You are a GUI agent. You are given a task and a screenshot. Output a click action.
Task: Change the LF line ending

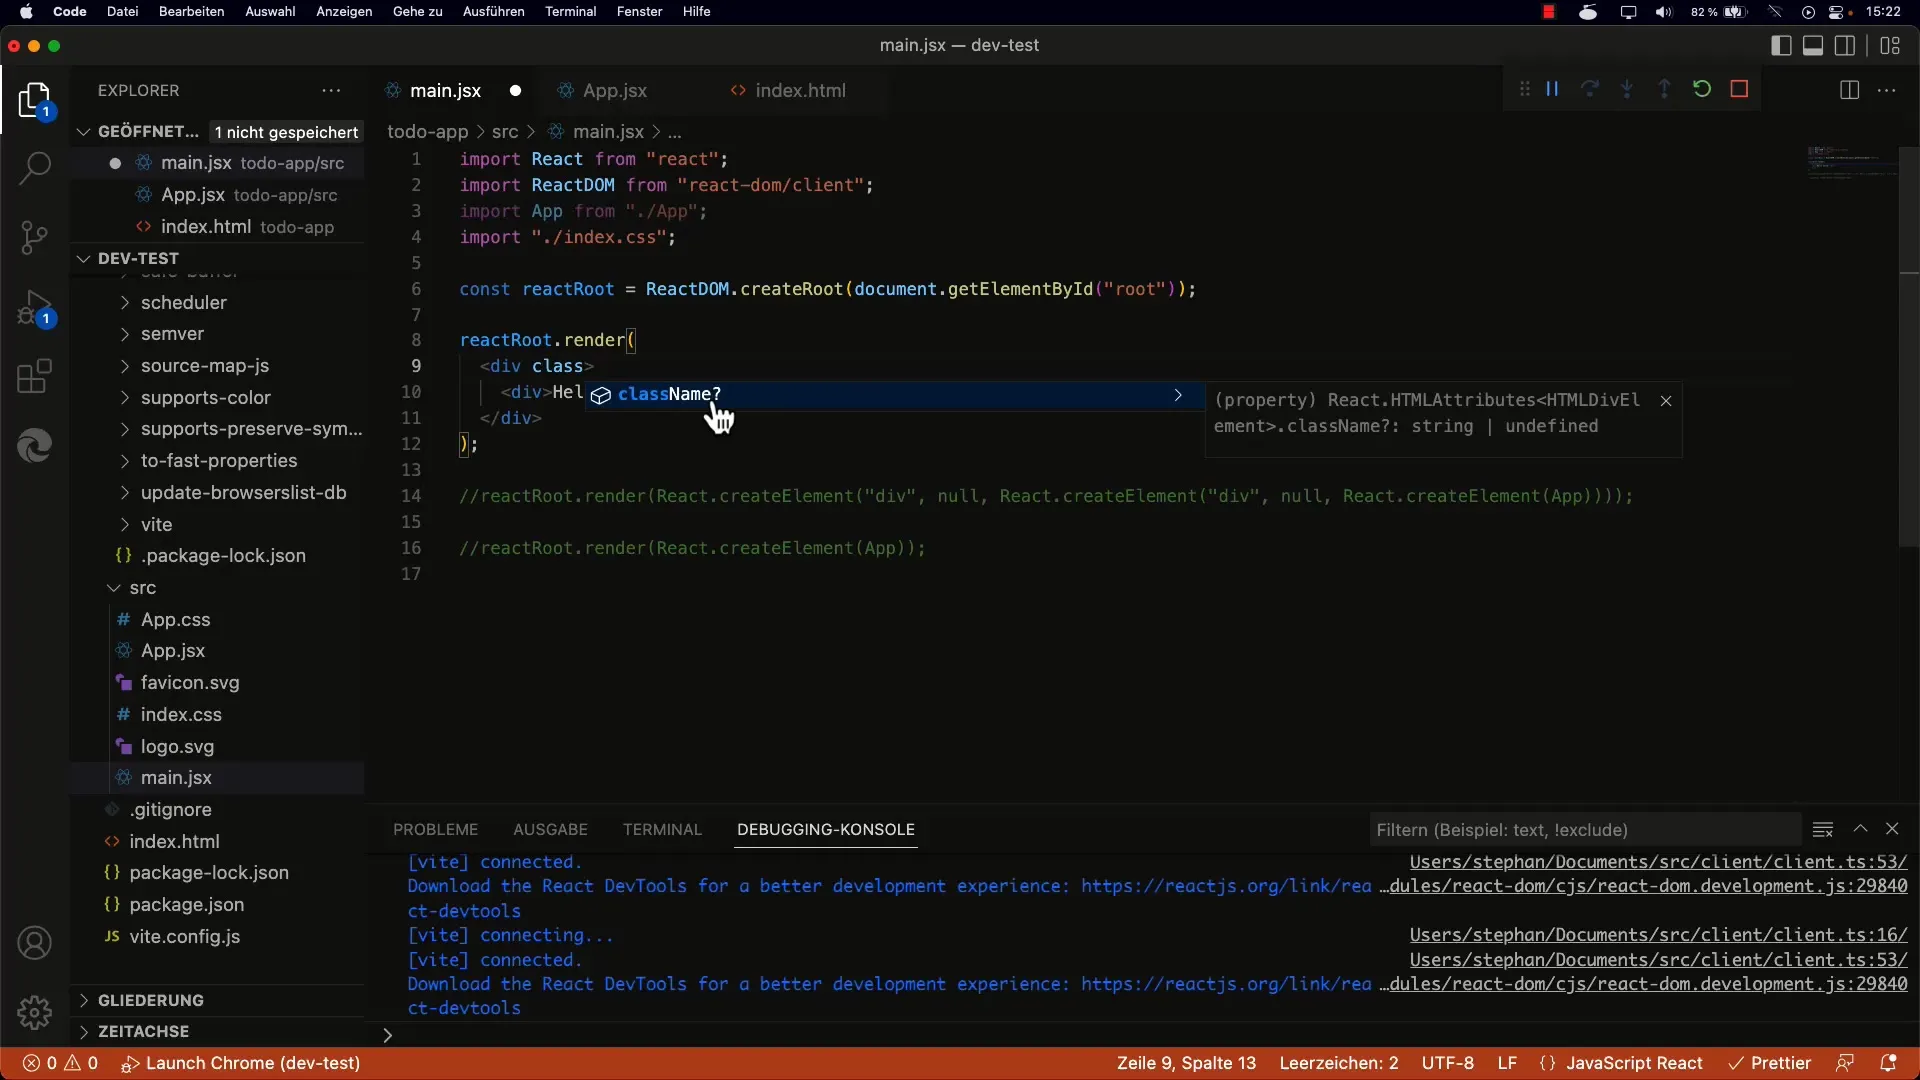1507,1063
